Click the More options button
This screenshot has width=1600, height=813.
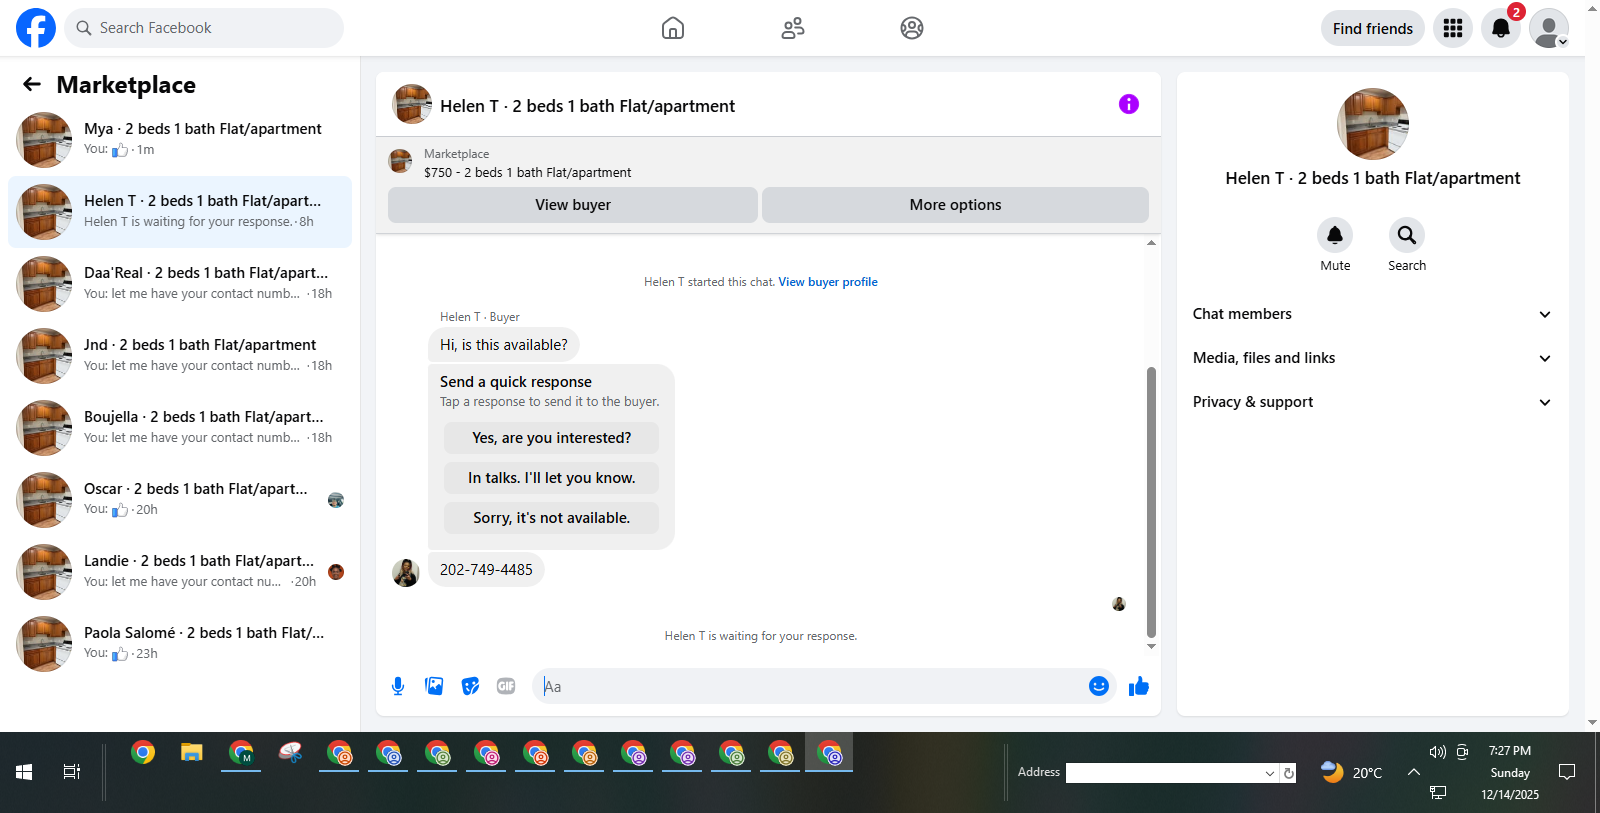955,205
